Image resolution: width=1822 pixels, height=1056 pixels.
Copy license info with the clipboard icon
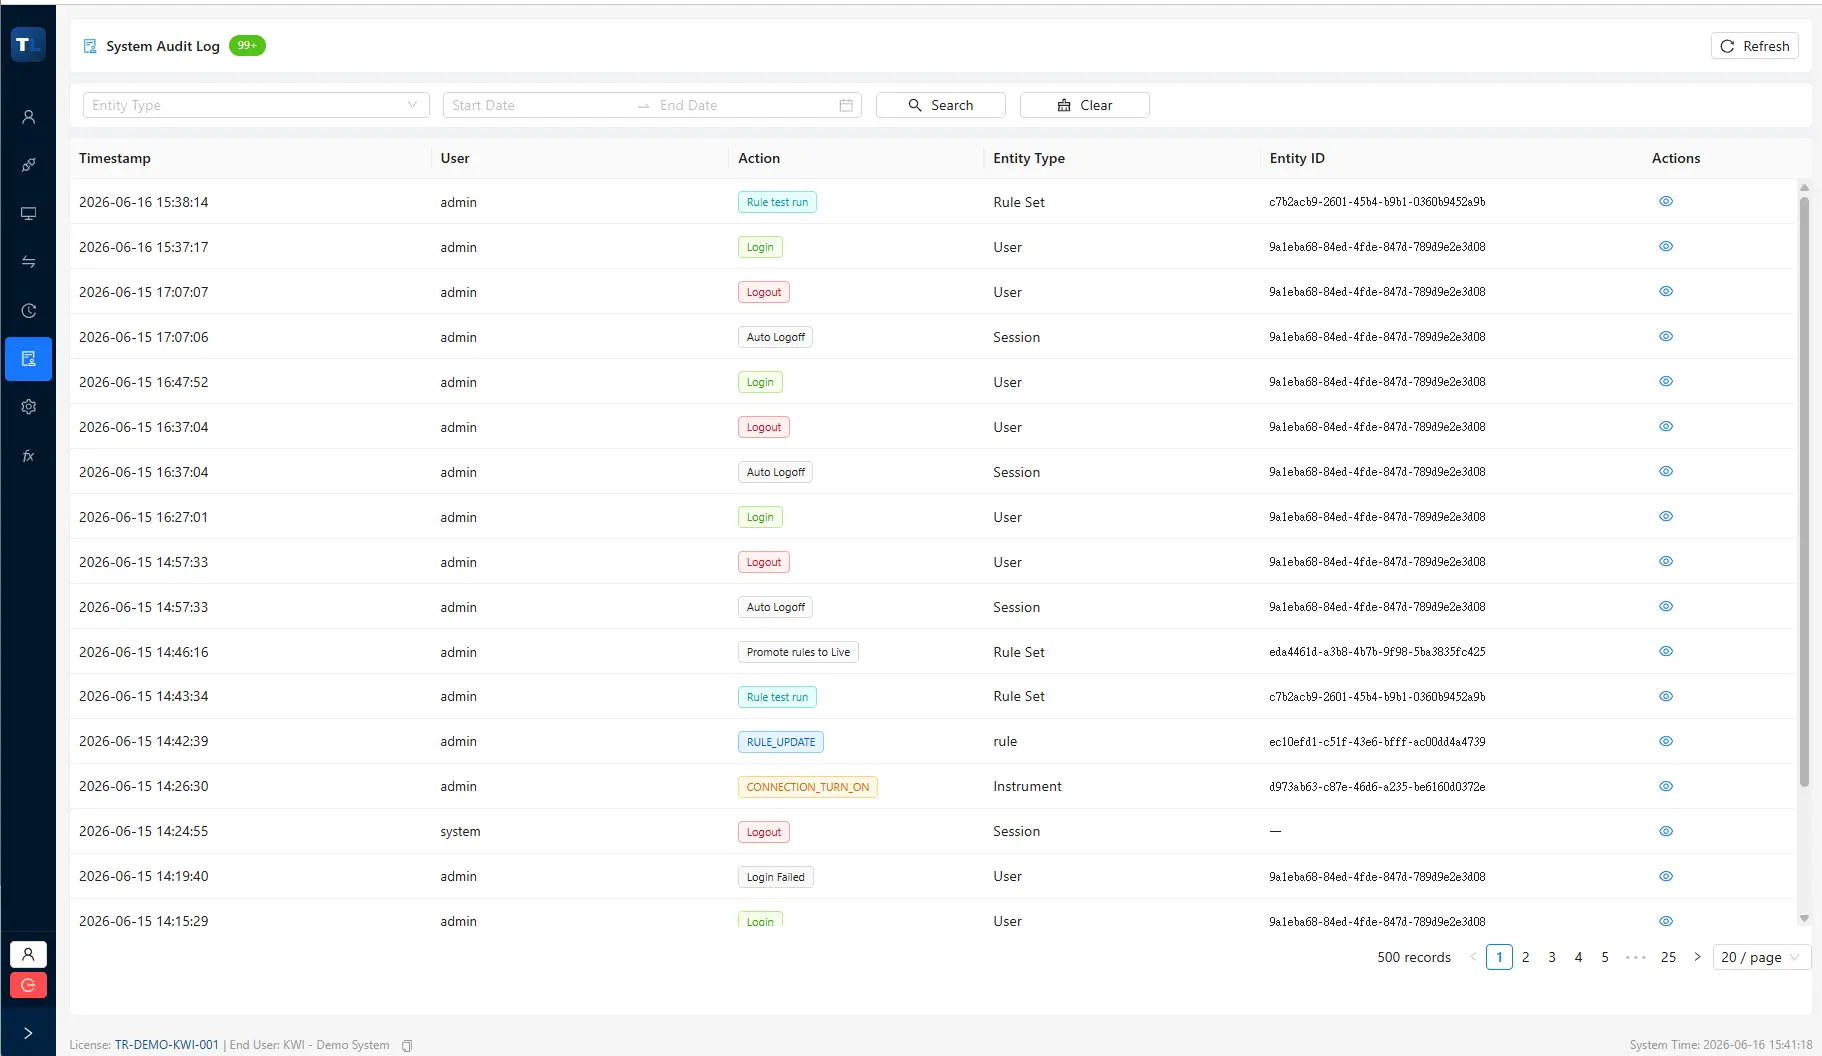(x=407, y=1045)
